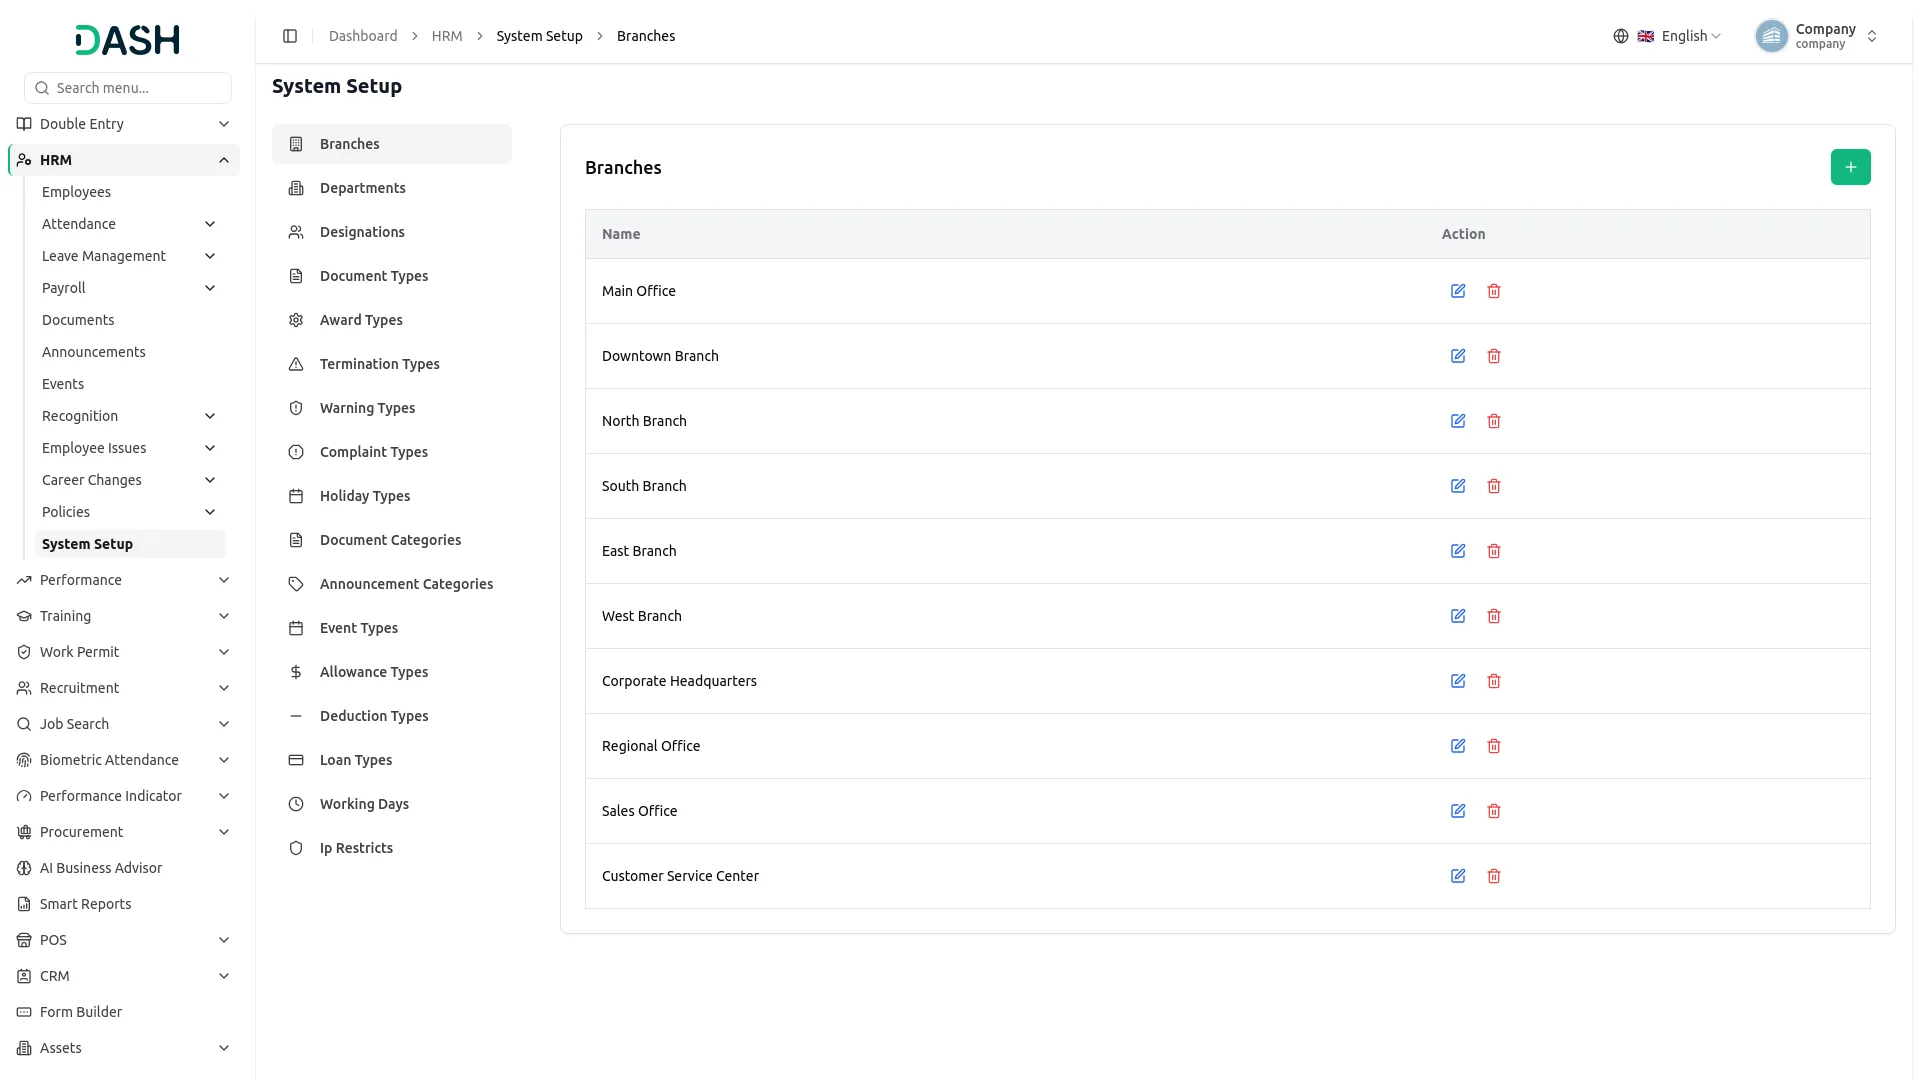Delete the West Branch entry
The image size is (1920, 1080).
1494,616
